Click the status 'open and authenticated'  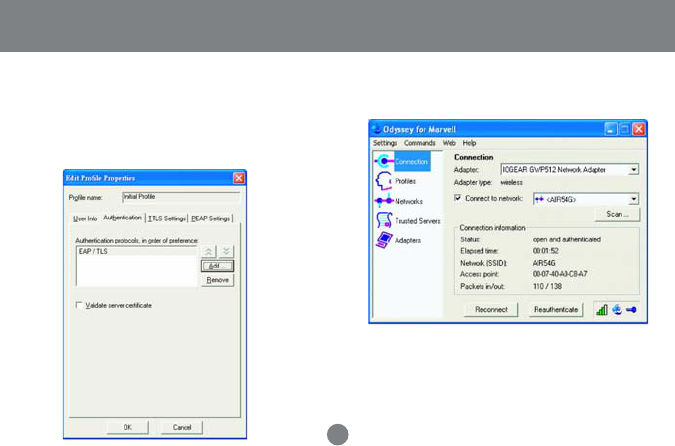click(x=567, y=239)
